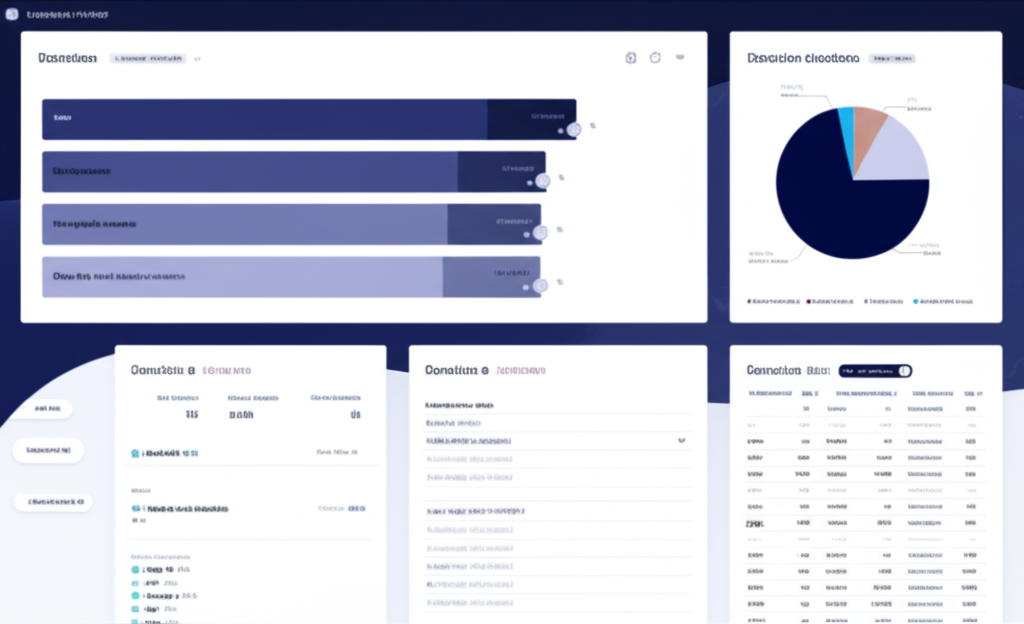Click the teal icon in bottom-left card's second entry
The height and width of the screenshot is (624, 1024).
(136, 509)
